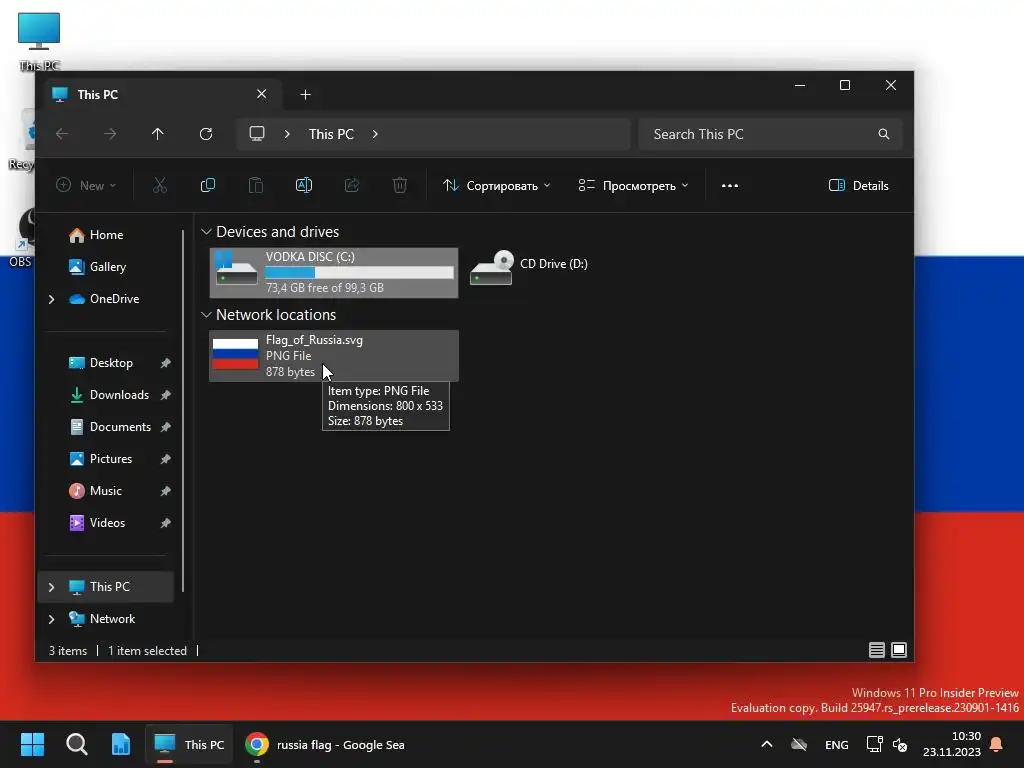
Task: Open the Сортировать sort dropdown
Action: click(x=496, y=185)
